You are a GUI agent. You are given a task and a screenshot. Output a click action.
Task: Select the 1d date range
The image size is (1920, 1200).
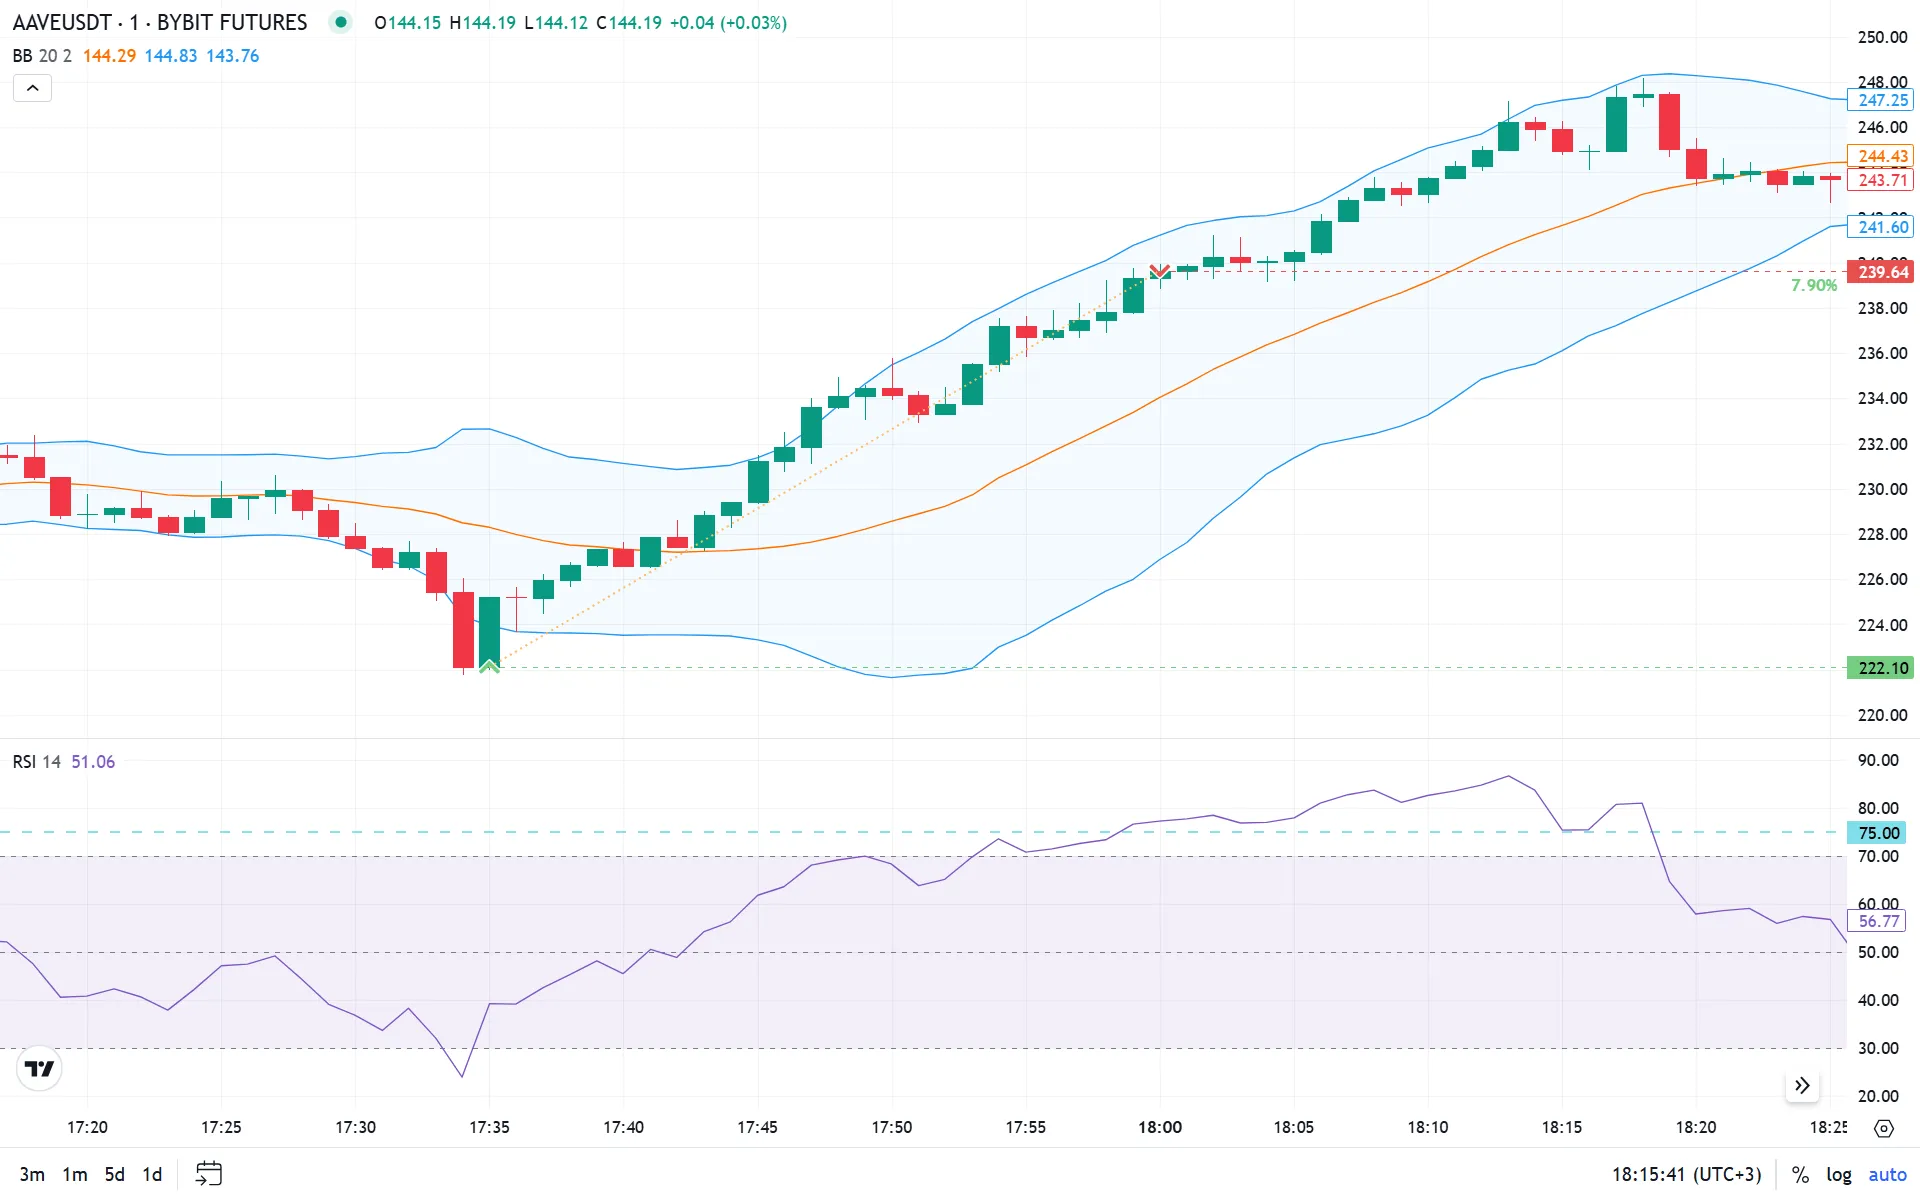[x=152, y=1174]
